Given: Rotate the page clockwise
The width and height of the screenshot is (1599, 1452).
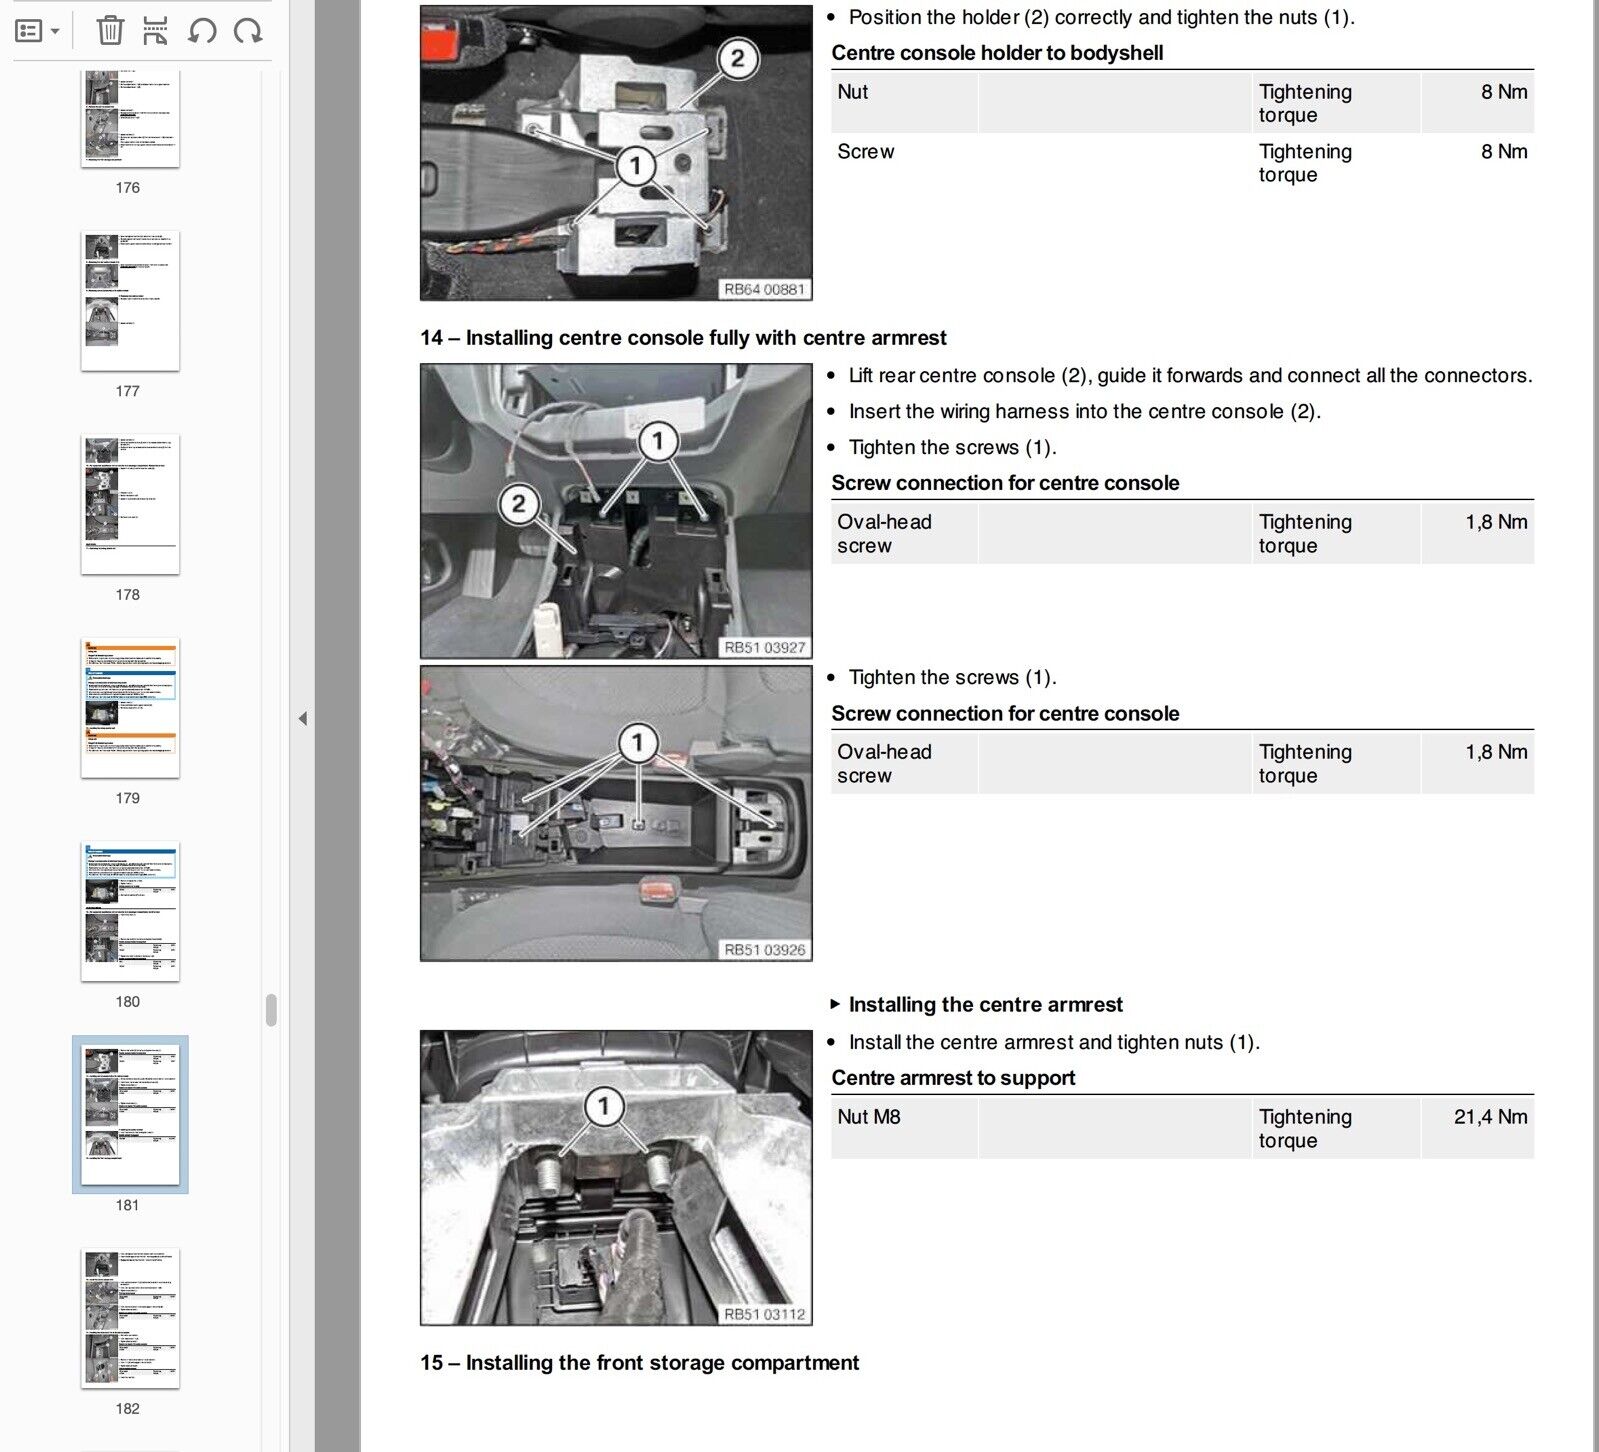Looking at the screenshot, I should pyautogui.click(x=248, y=31).
